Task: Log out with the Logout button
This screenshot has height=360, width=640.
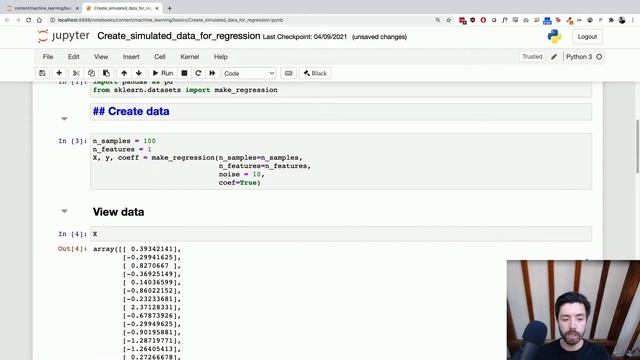Action: pos(587,37)
